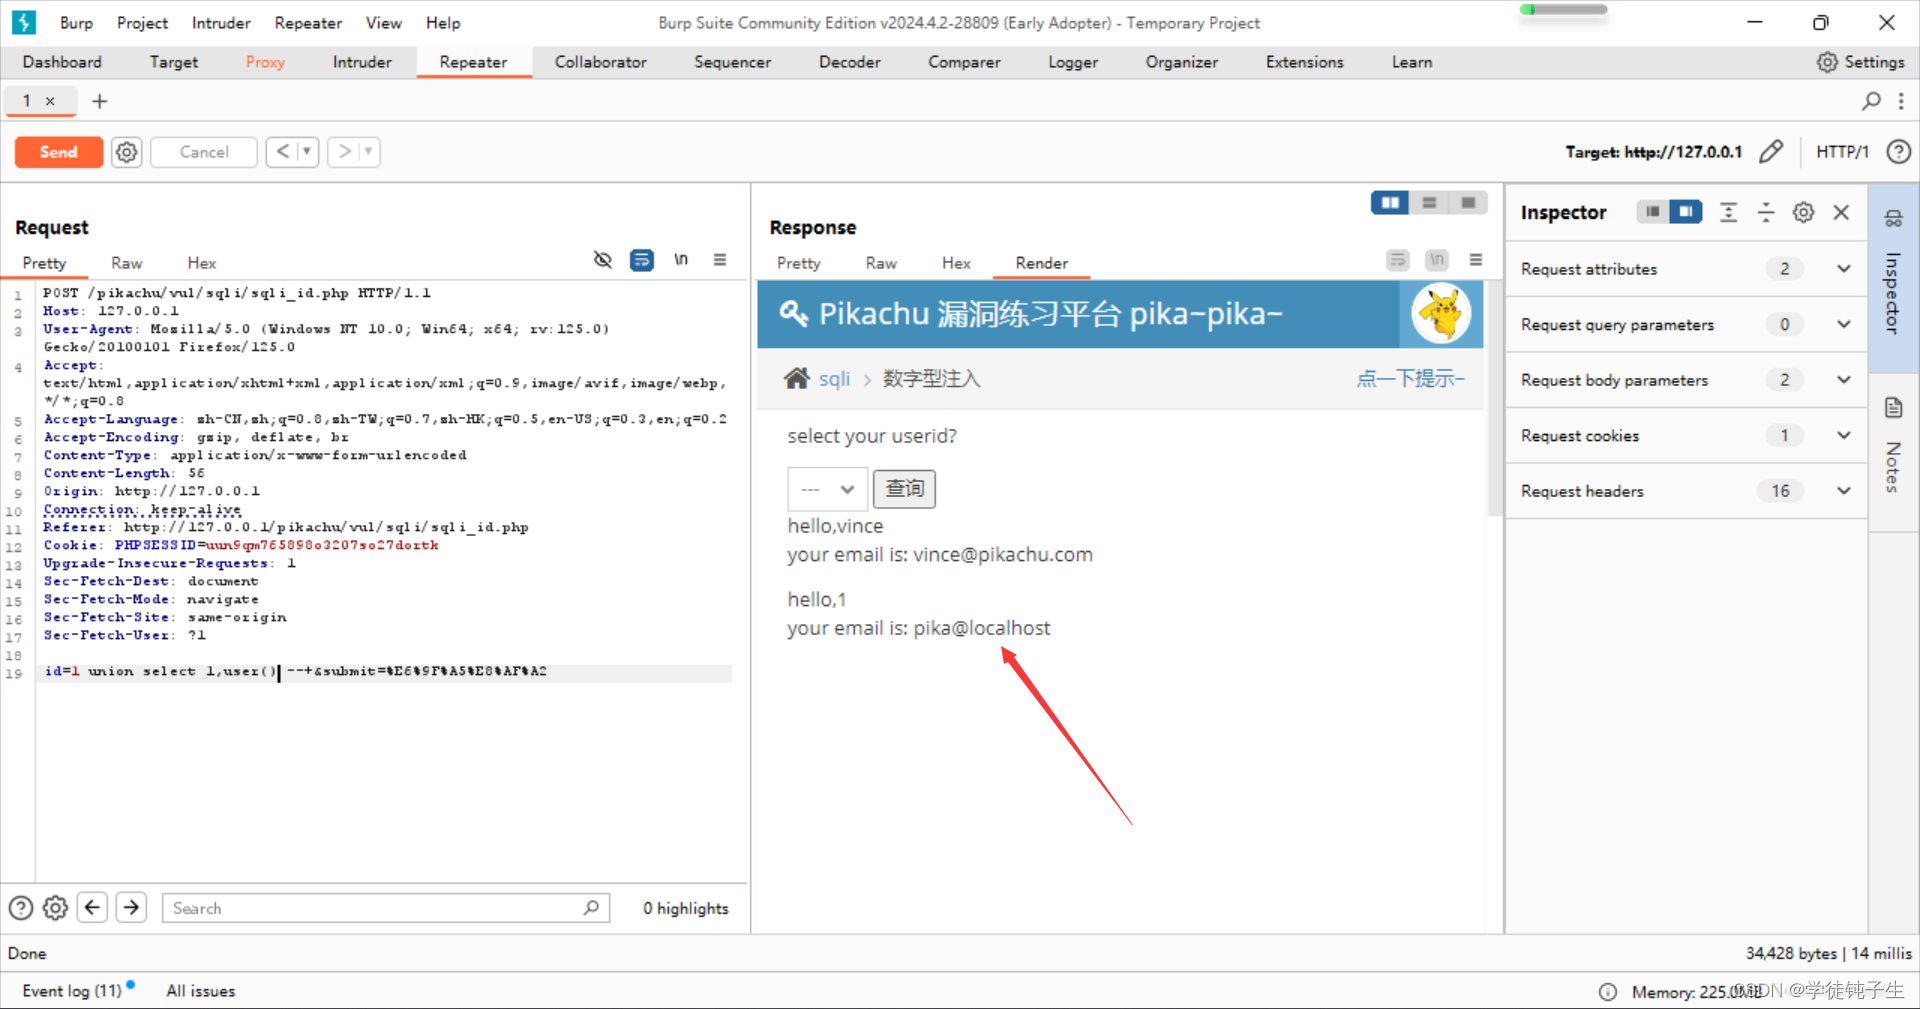Open the history-forward dropdown arrow
Viewport: 1920px width, 1009px height.
[369, 152]
